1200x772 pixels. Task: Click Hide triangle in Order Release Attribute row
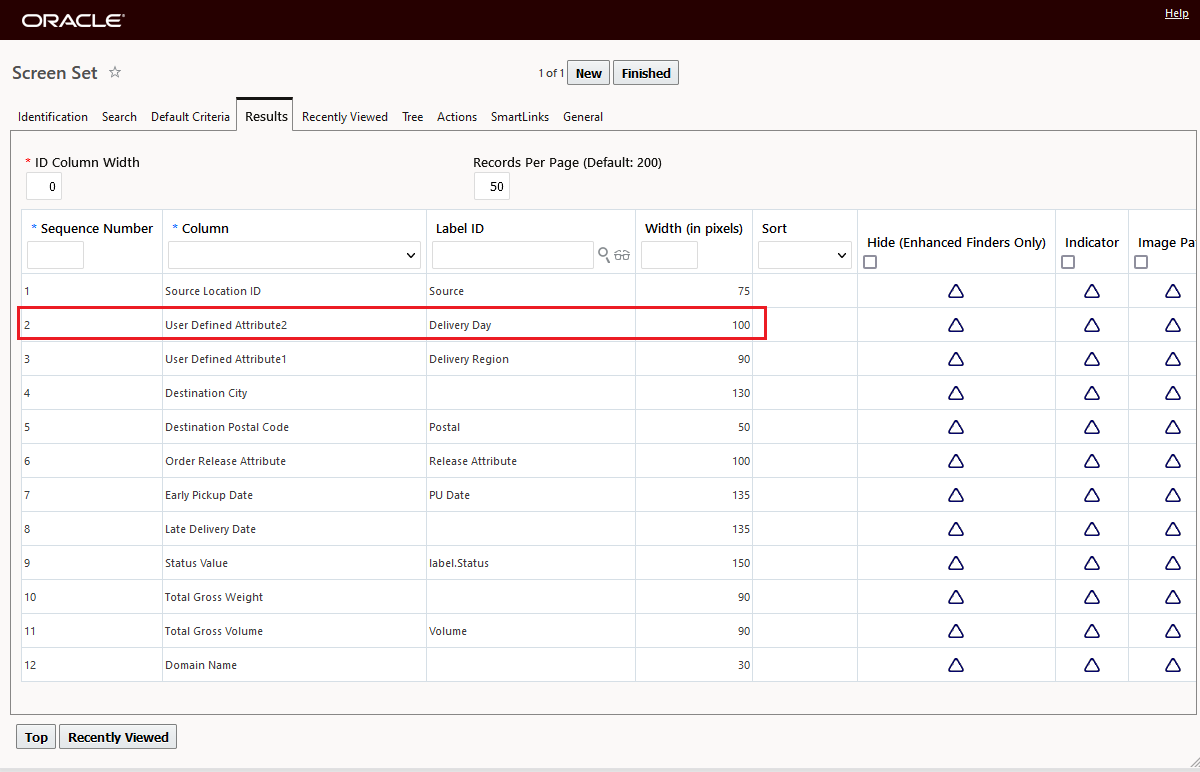pos(956,461)
